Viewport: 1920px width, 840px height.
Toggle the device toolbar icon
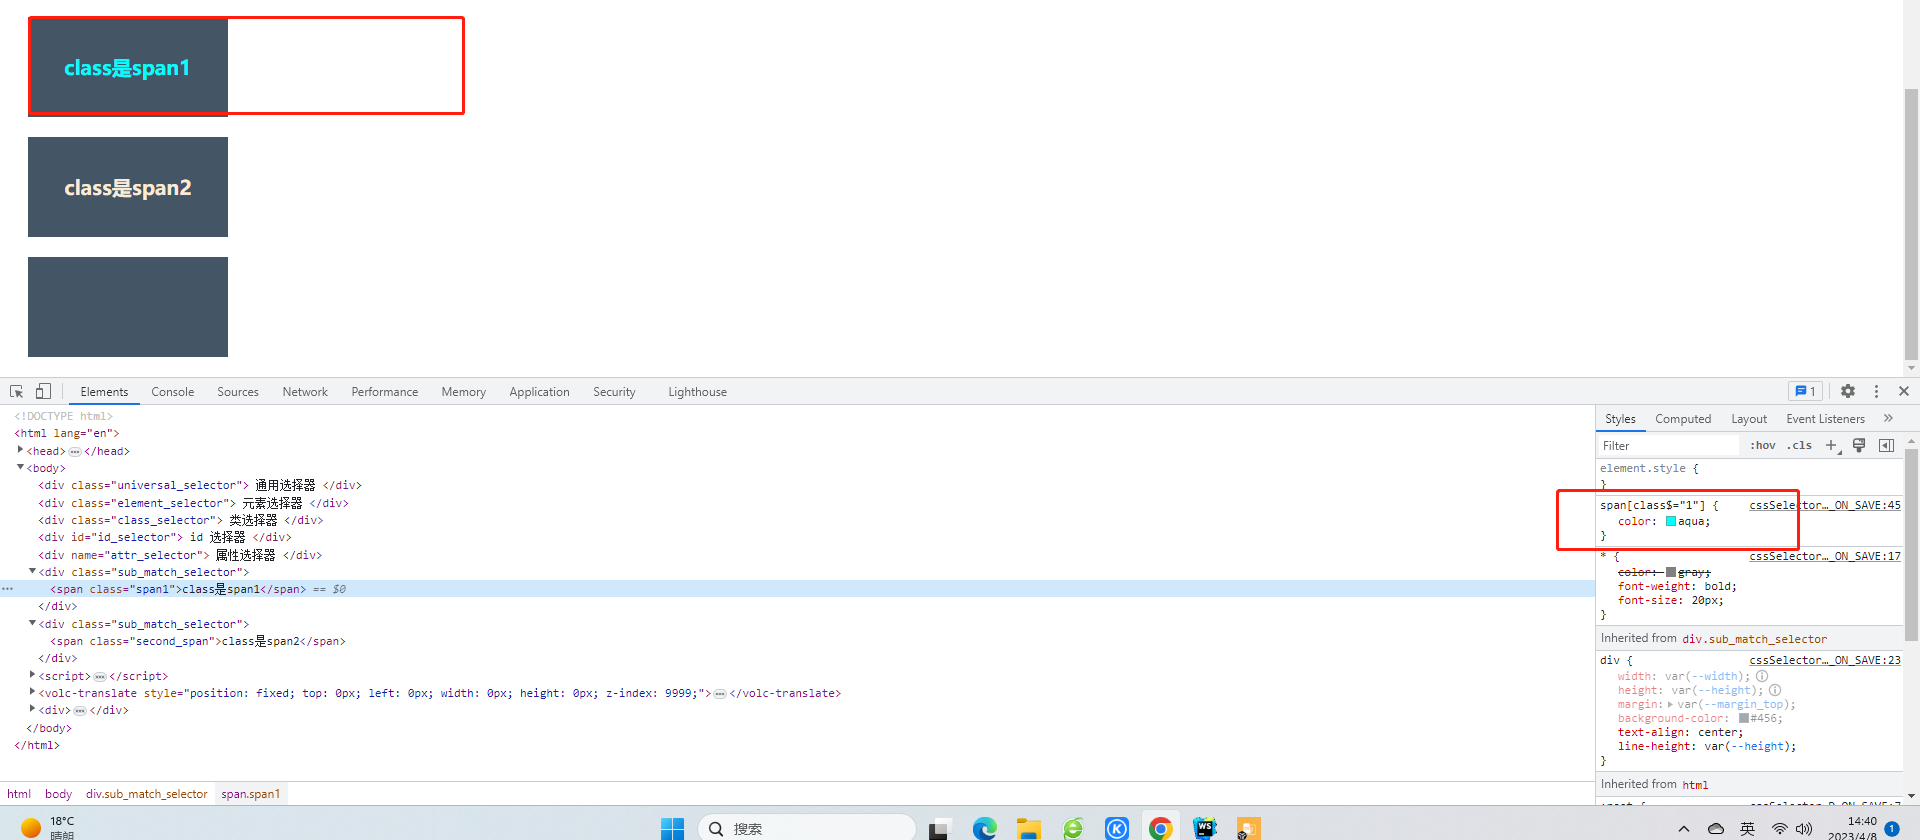coord(43,391)
